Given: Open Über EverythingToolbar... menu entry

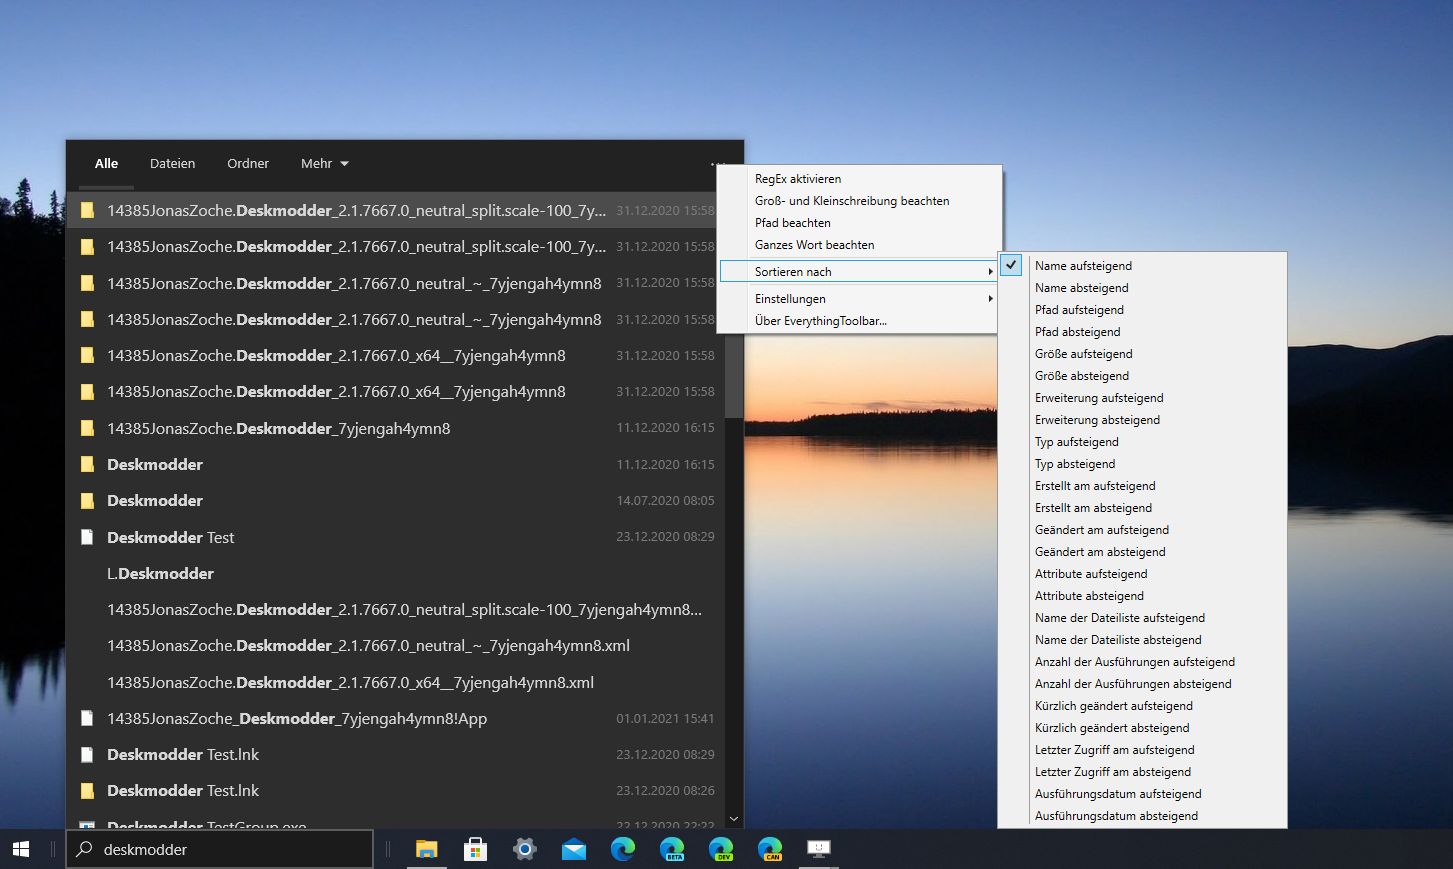Looking at the screenshot, I should pyautogui.click(x=859, y=321).
